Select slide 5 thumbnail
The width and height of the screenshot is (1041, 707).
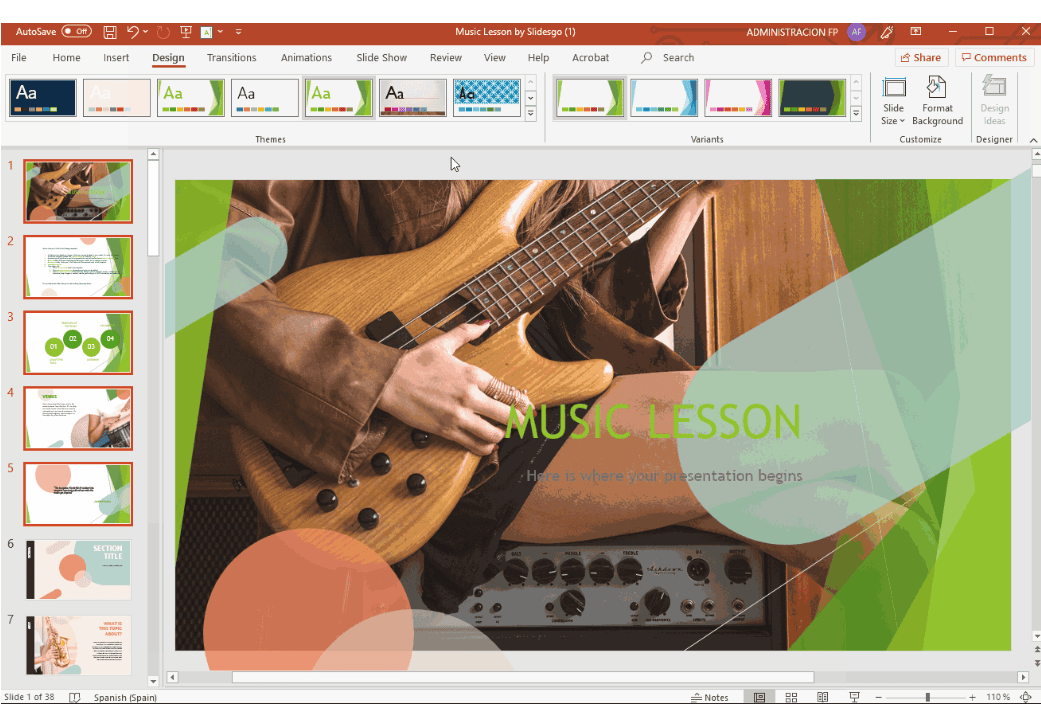click(x=78, y=494)
